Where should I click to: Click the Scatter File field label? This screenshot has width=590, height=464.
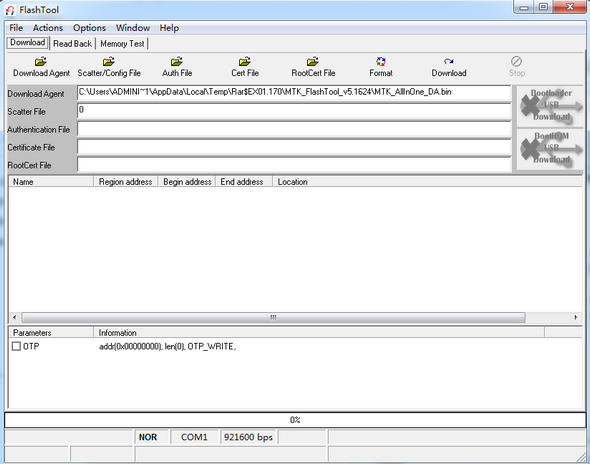tap(26, 112)
